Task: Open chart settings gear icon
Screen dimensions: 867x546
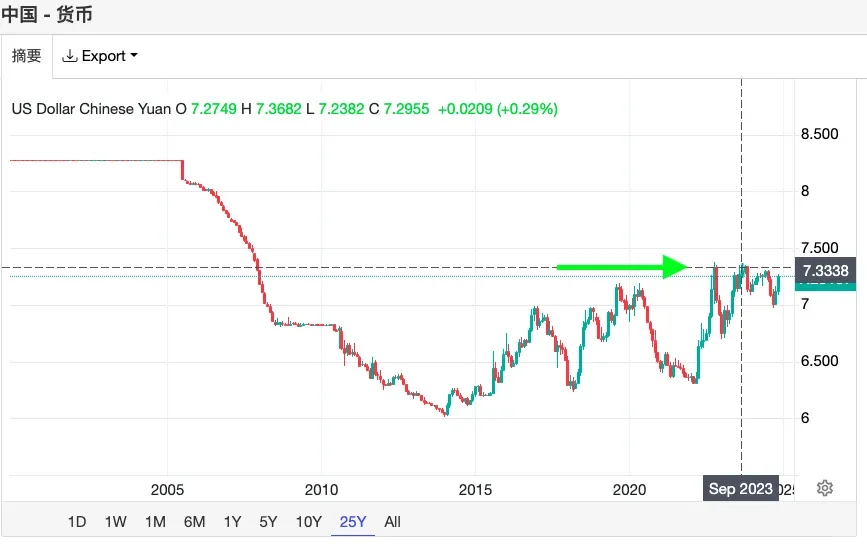Action: (x=824, y=488)
